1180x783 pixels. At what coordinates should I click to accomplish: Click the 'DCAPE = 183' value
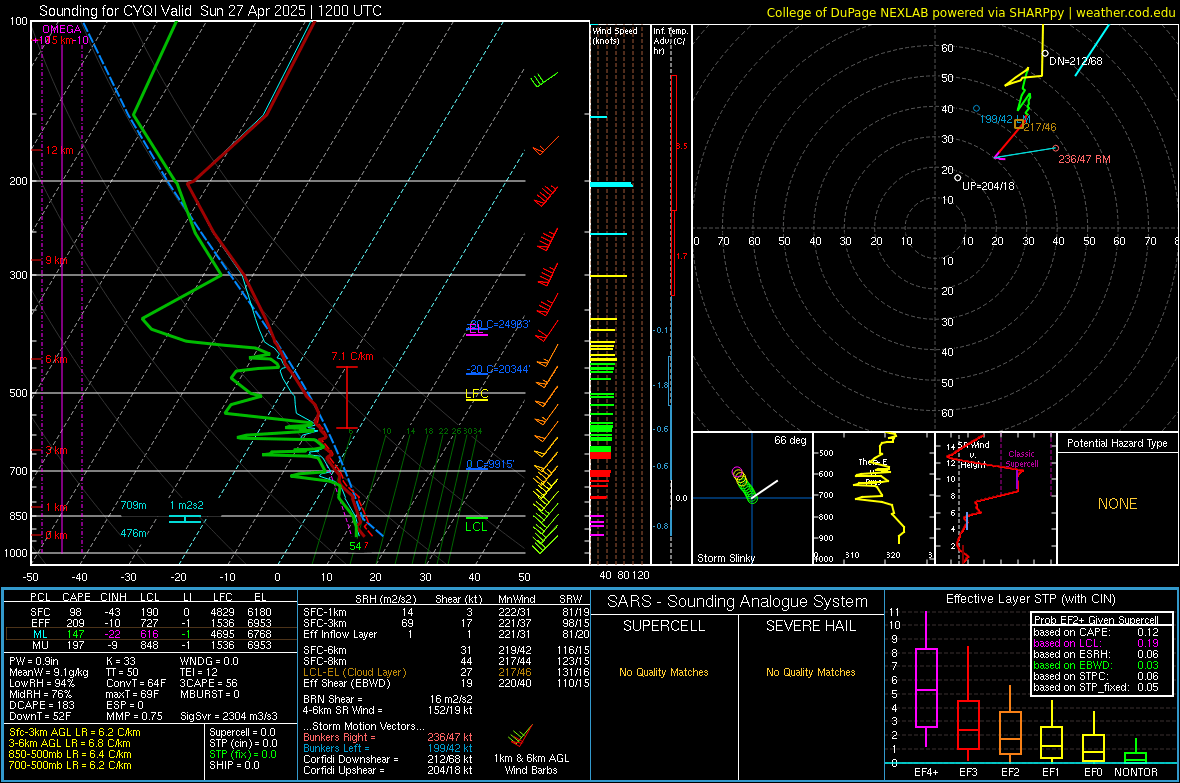43,705
